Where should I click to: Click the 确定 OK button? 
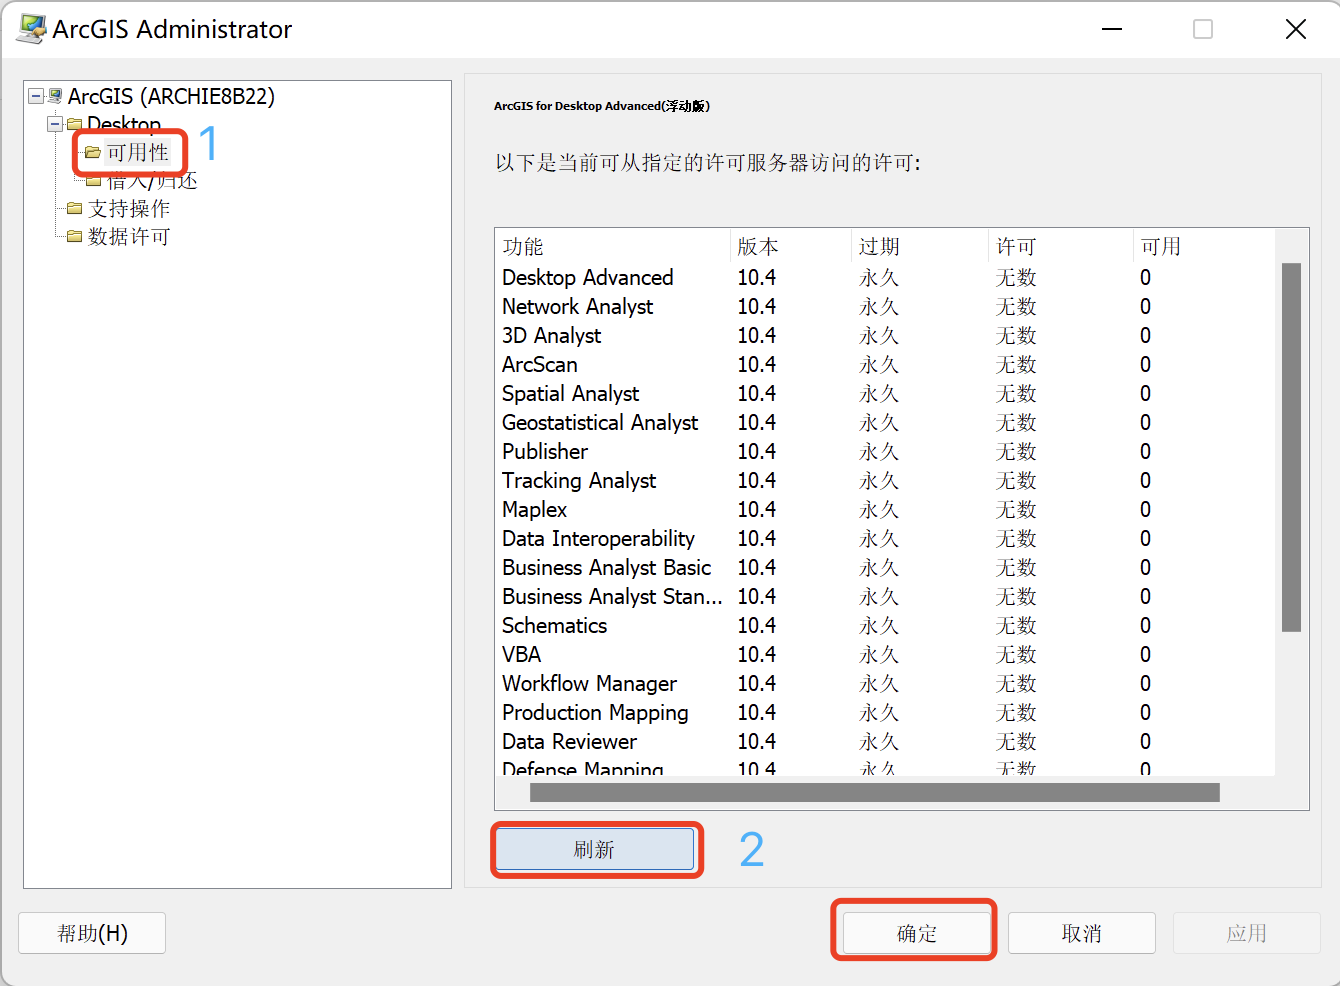pyautogui.click(x=917, y=933)
